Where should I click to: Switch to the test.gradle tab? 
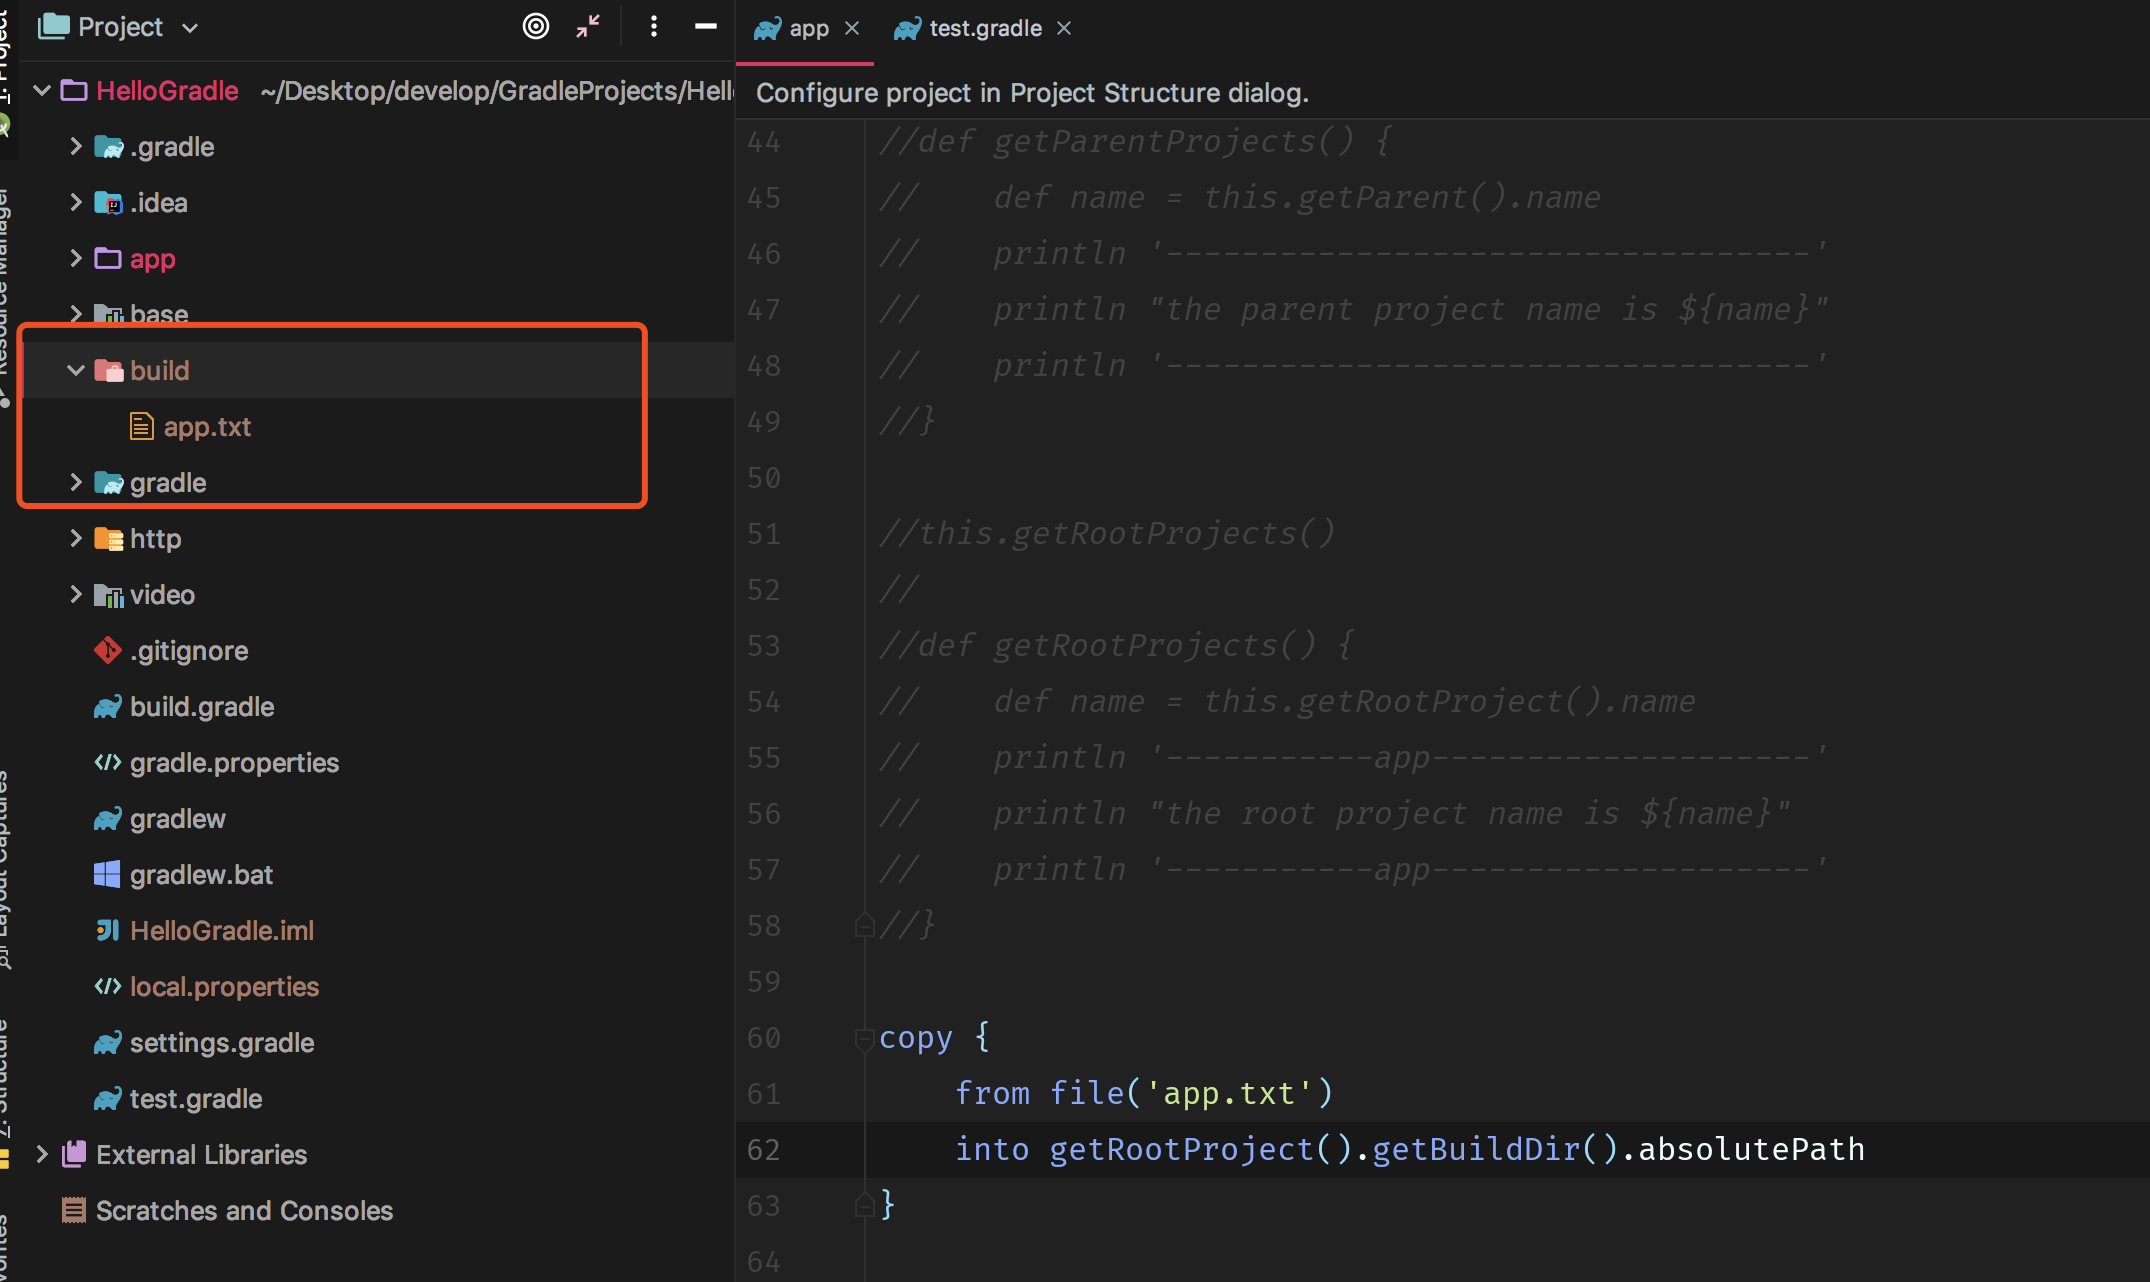pyautogui.click(x=984, y=29)
